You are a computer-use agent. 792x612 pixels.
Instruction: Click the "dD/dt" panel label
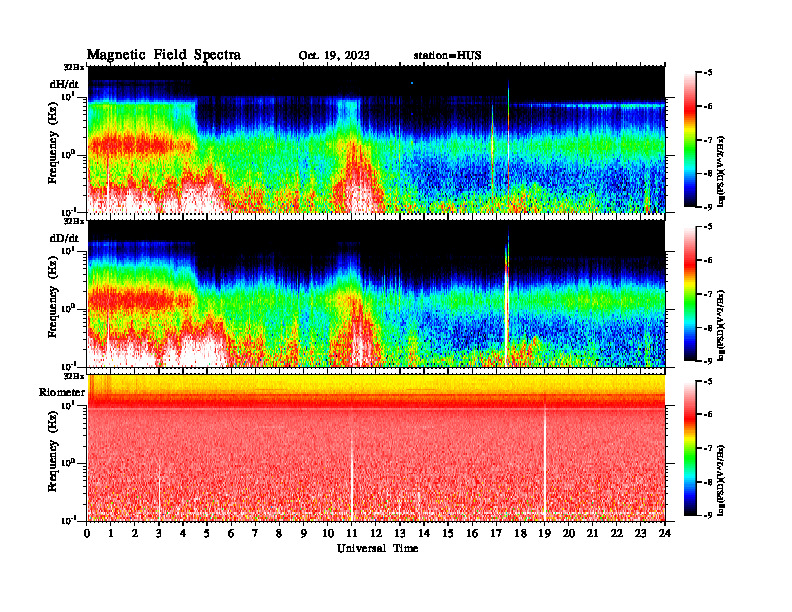tap(64, 238)
